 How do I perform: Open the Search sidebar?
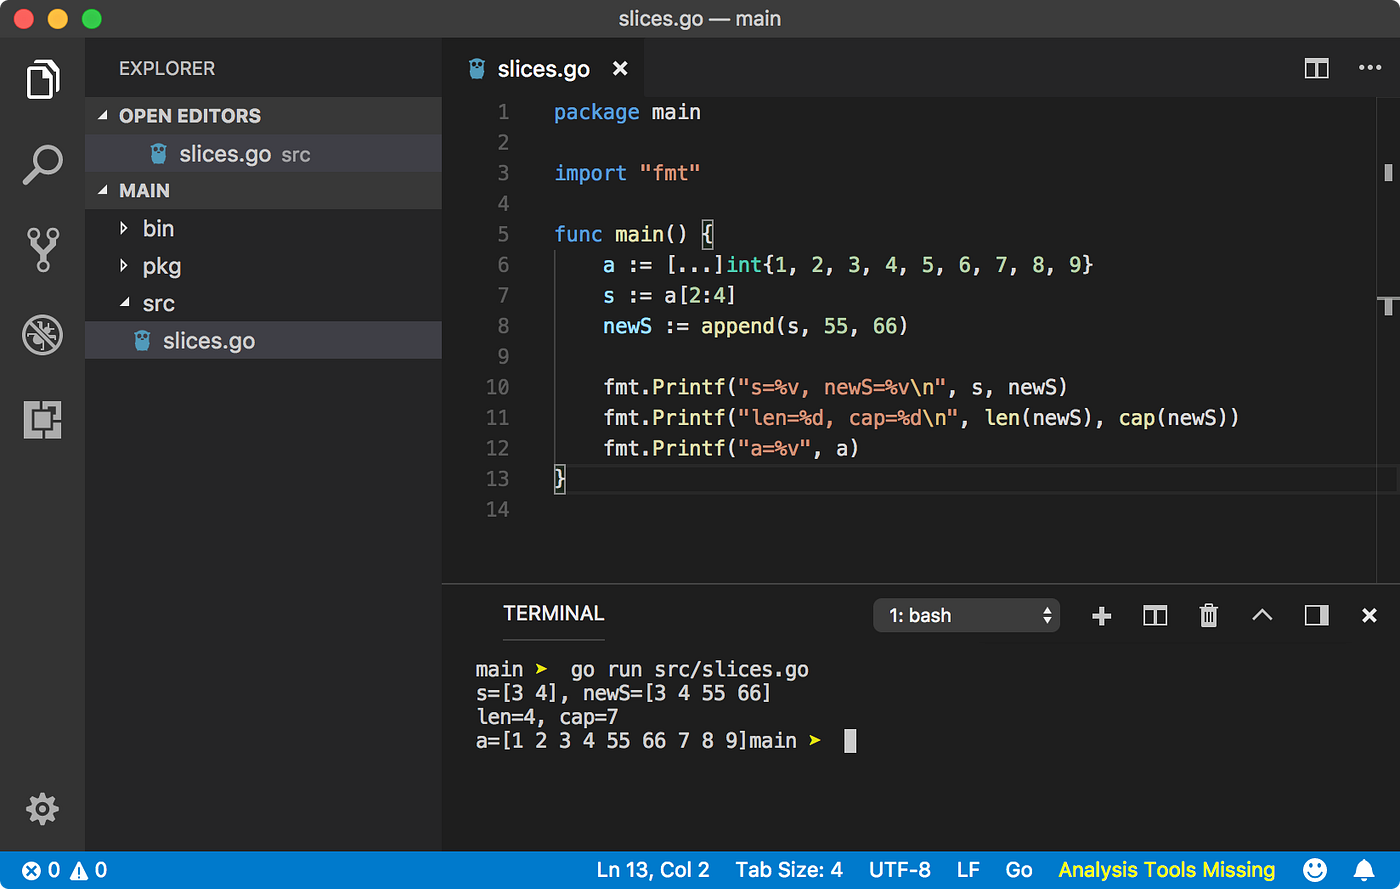[x=42, y=163]
